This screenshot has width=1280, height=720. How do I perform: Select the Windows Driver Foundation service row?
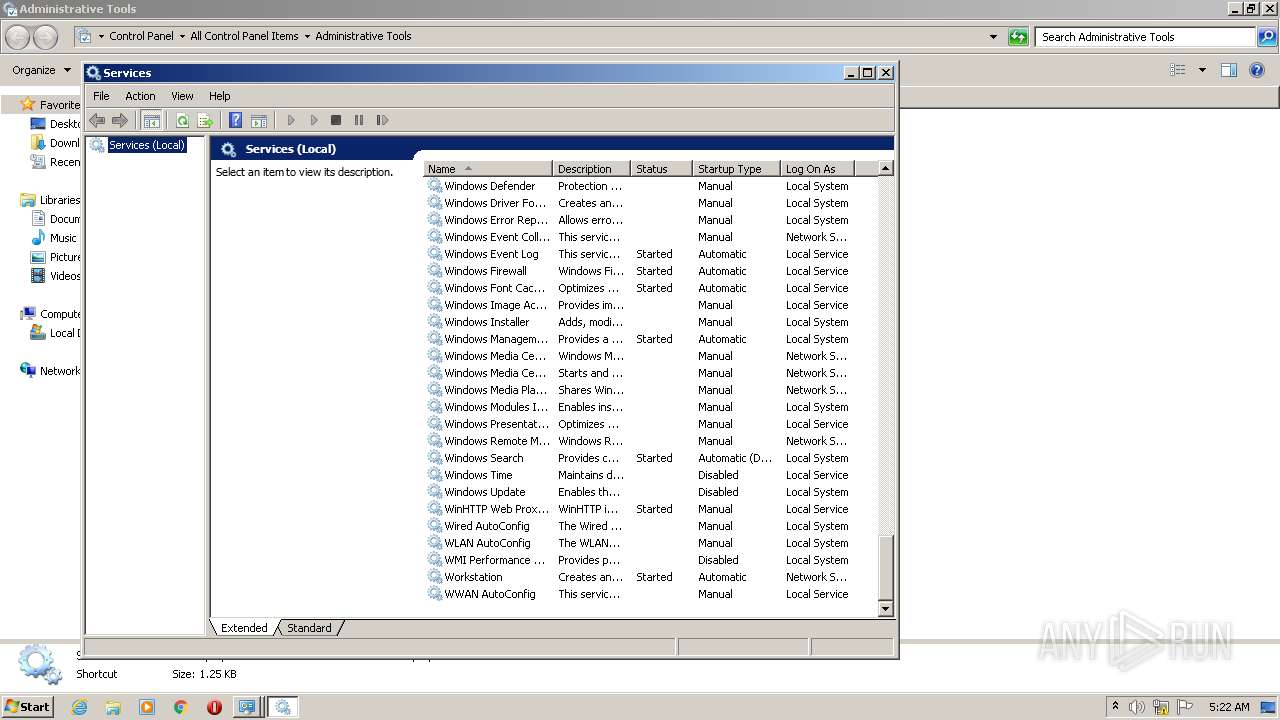coord(650,203)
